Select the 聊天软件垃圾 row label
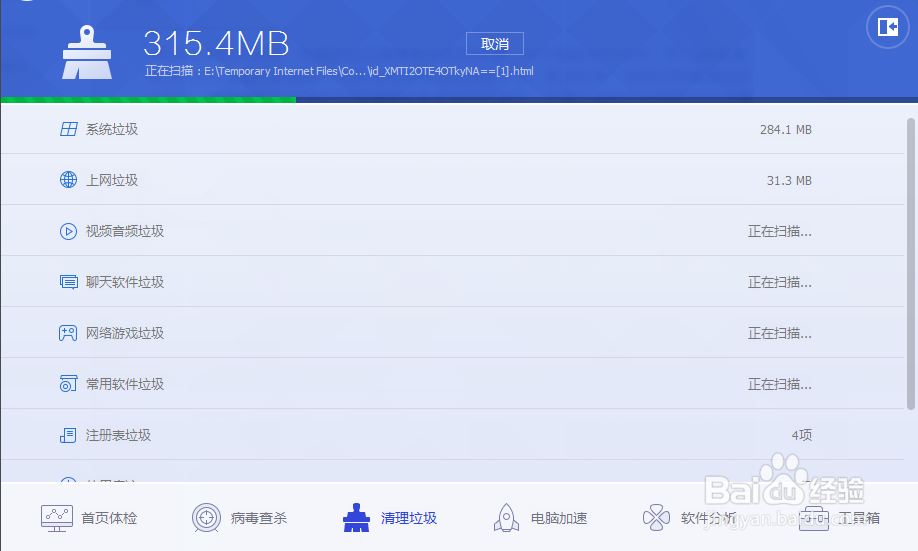 click(125, 282)
